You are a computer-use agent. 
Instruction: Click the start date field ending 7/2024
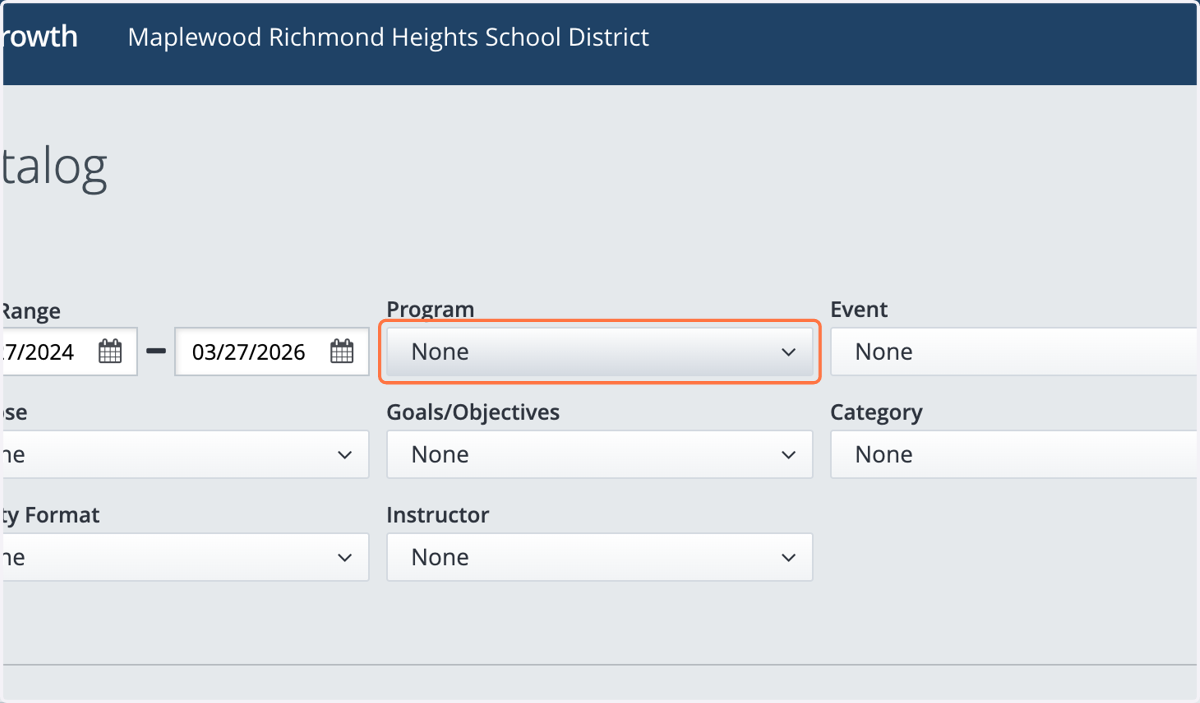(x=68, y=352)
